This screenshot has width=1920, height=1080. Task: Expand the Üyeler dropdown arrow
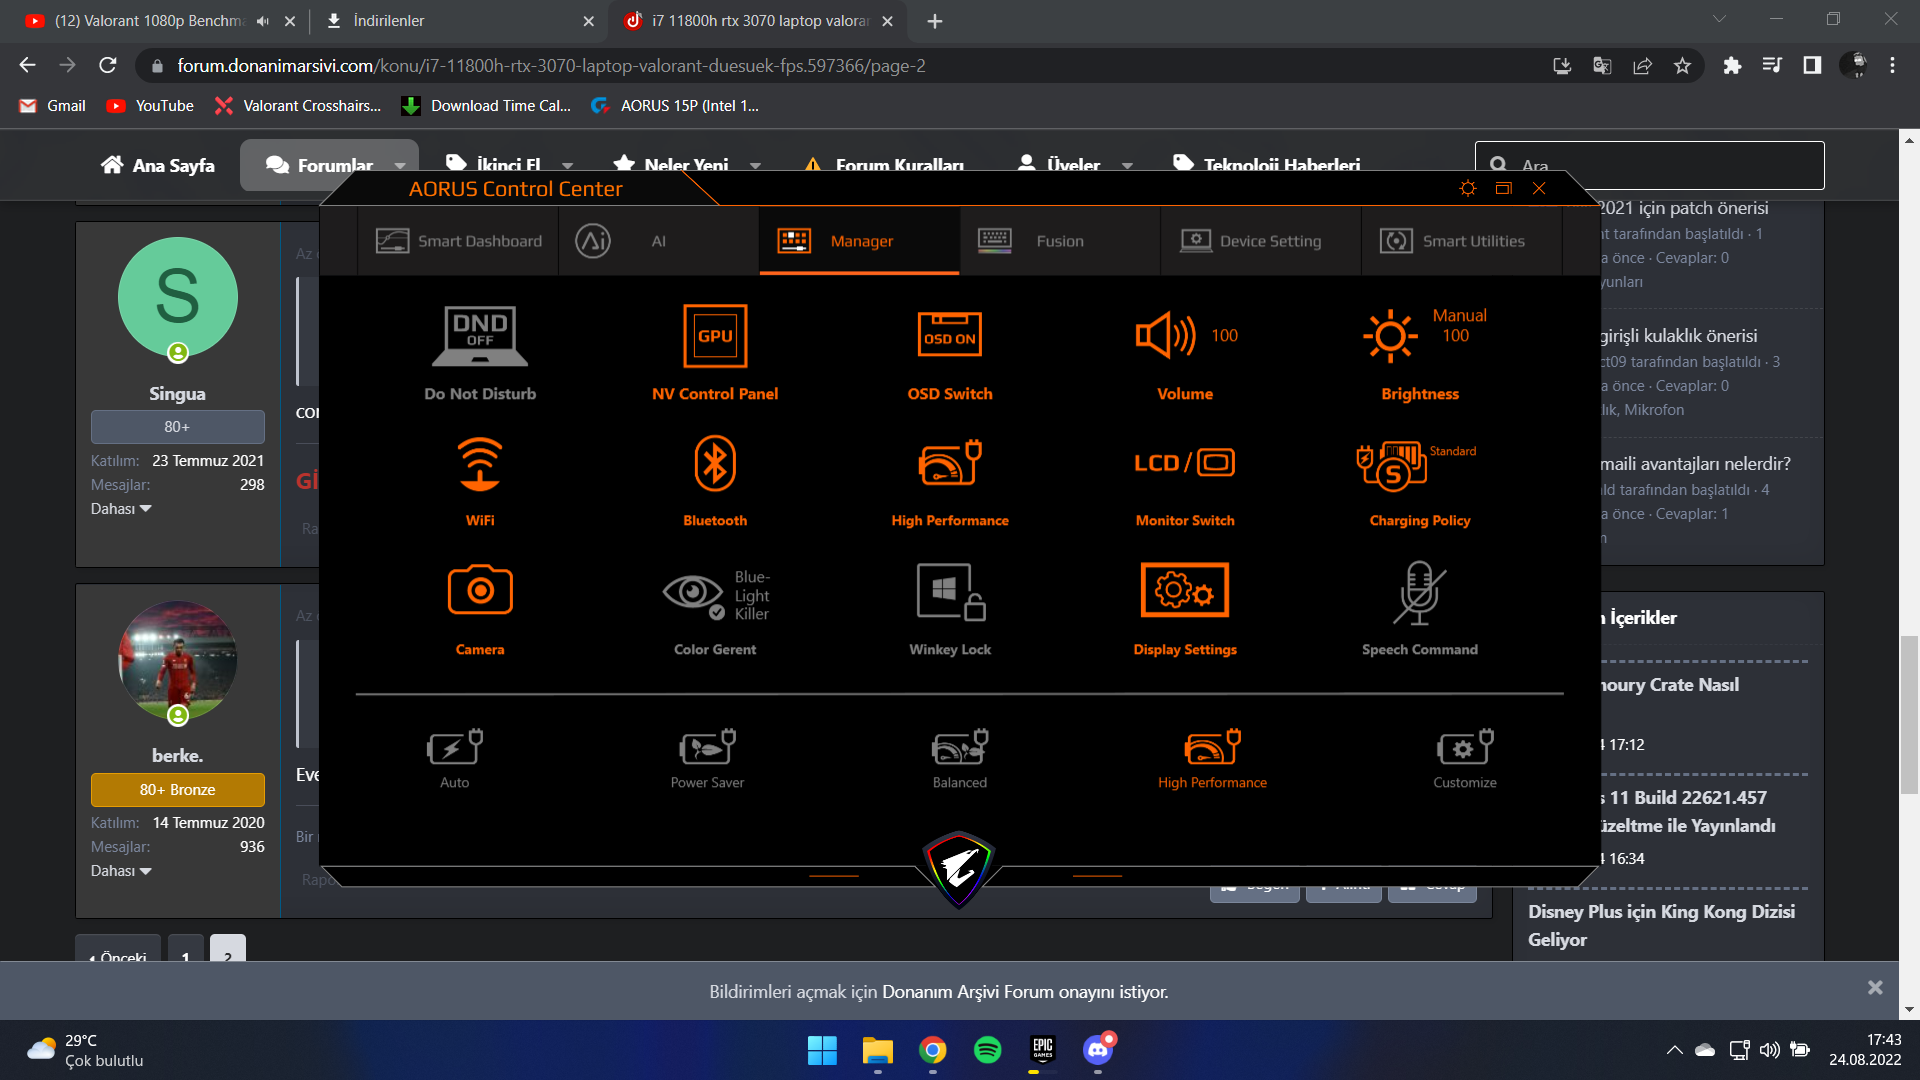[1127, 166]
